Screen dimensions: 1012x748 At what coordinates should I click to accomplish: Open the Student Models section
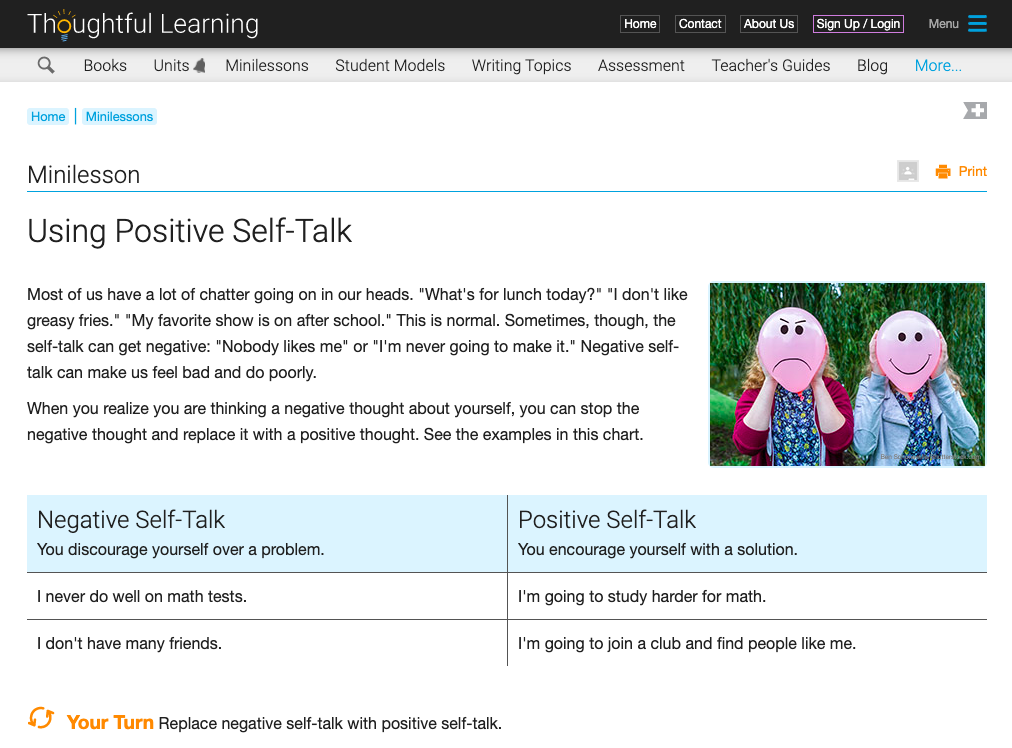tap(389, 65)
